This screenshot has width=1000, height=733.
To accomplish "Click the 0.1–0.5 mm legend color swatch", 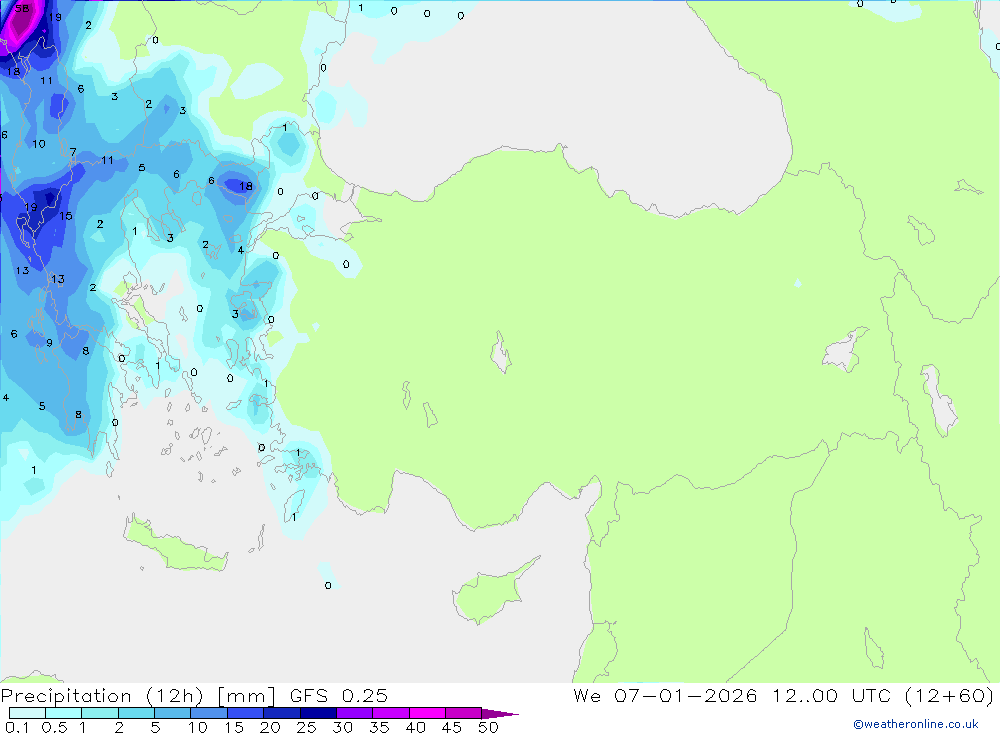I will tap(27, 713).
